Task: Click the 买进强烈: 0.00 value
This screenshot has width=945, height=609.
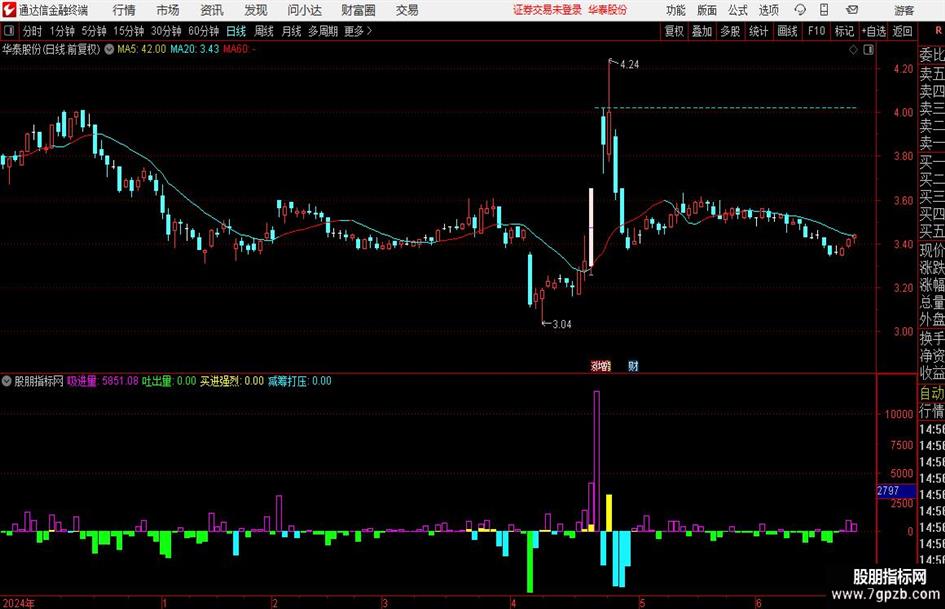Action: pos(233,381)
